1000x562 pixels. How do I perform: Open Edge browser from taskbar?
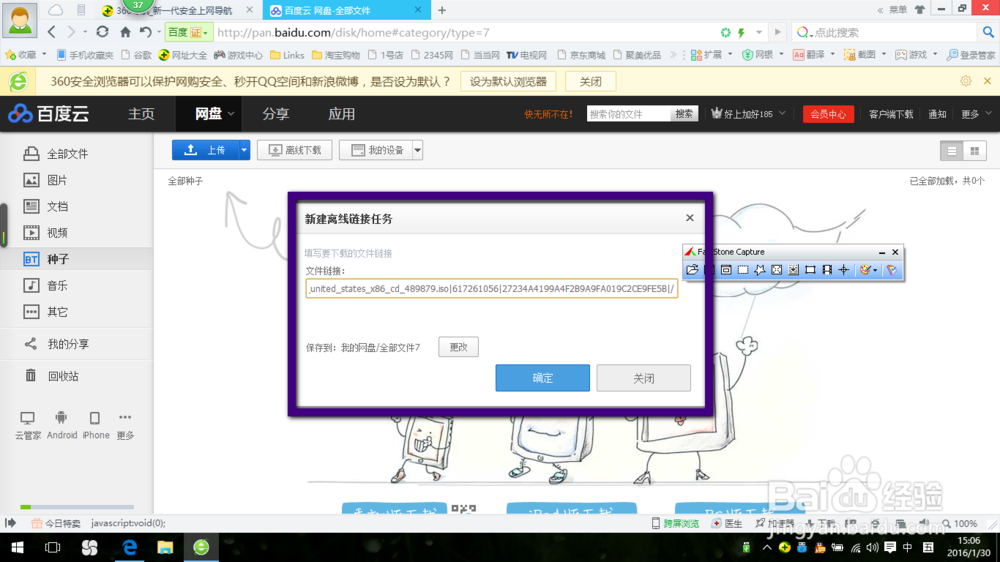point(129,547)
